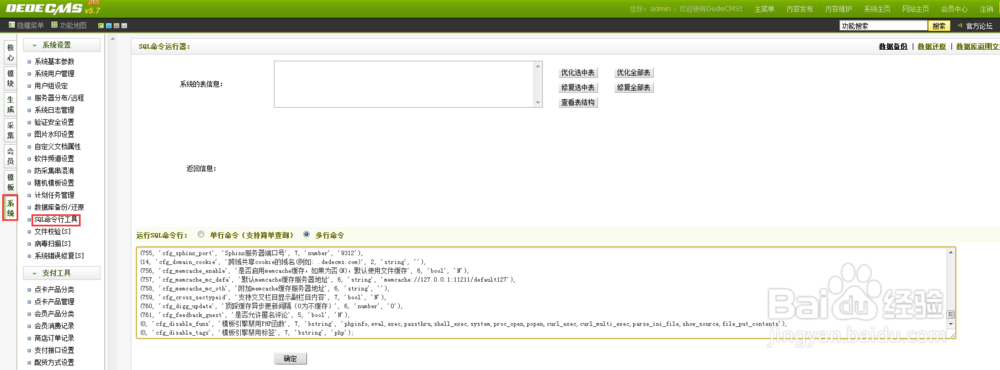Click the 优化选中表 button
This screenshot has height=370, width=1000.
coord(578,73)
